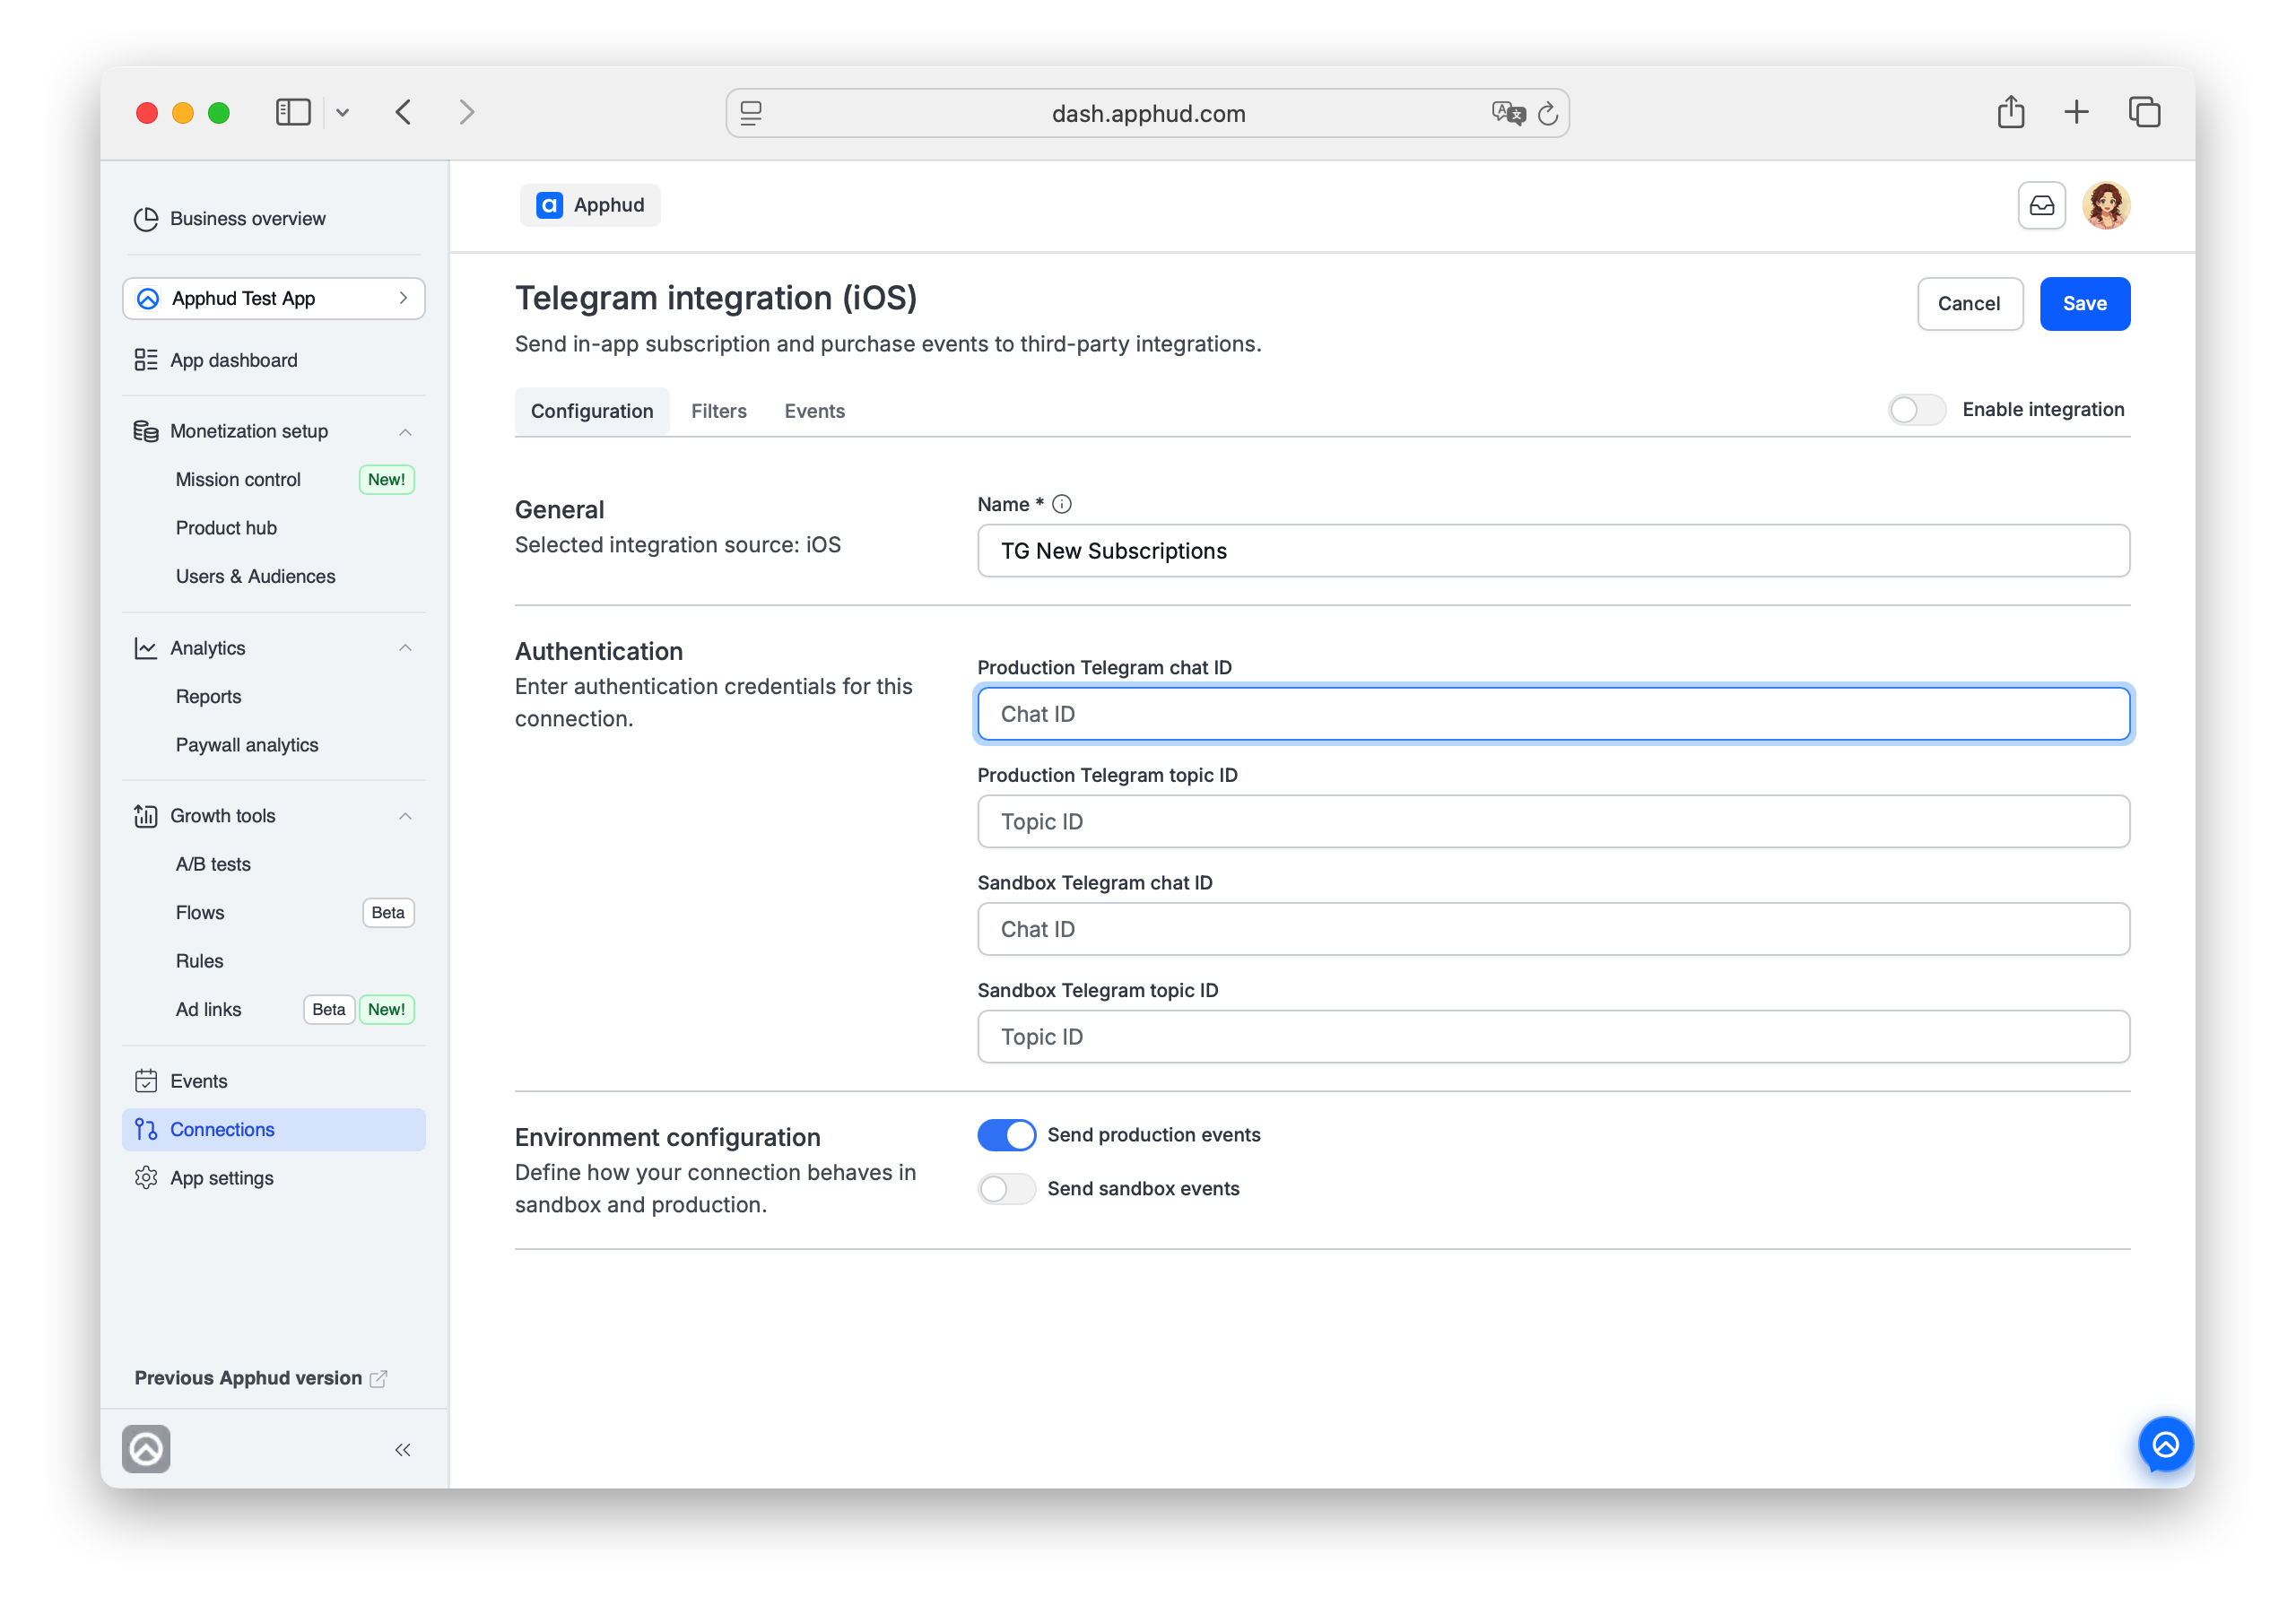Open A/B tests

(213, 864)
